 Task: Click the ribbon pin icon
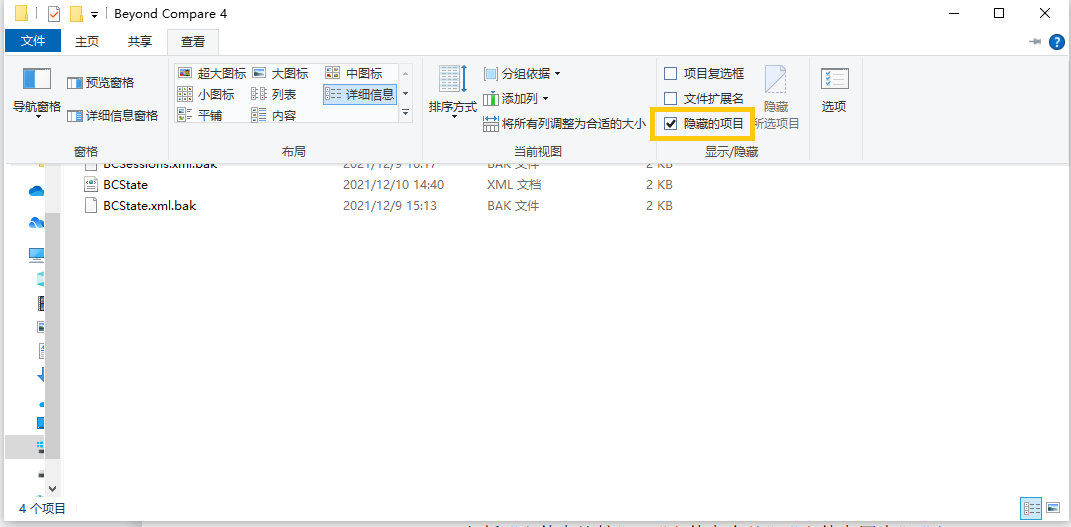pyautogui.click(x=1035, y=42)
